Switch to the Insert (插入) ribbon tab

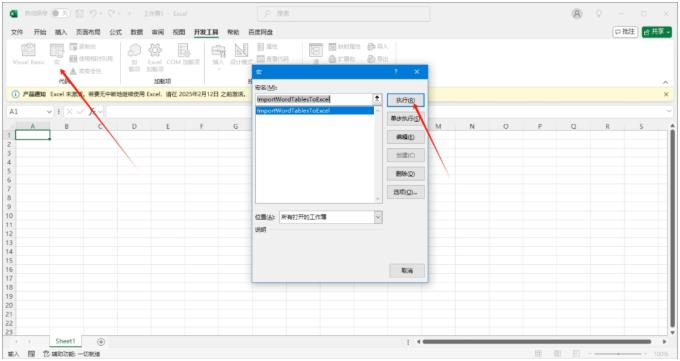pyautogui.click(x=61, y=32)
